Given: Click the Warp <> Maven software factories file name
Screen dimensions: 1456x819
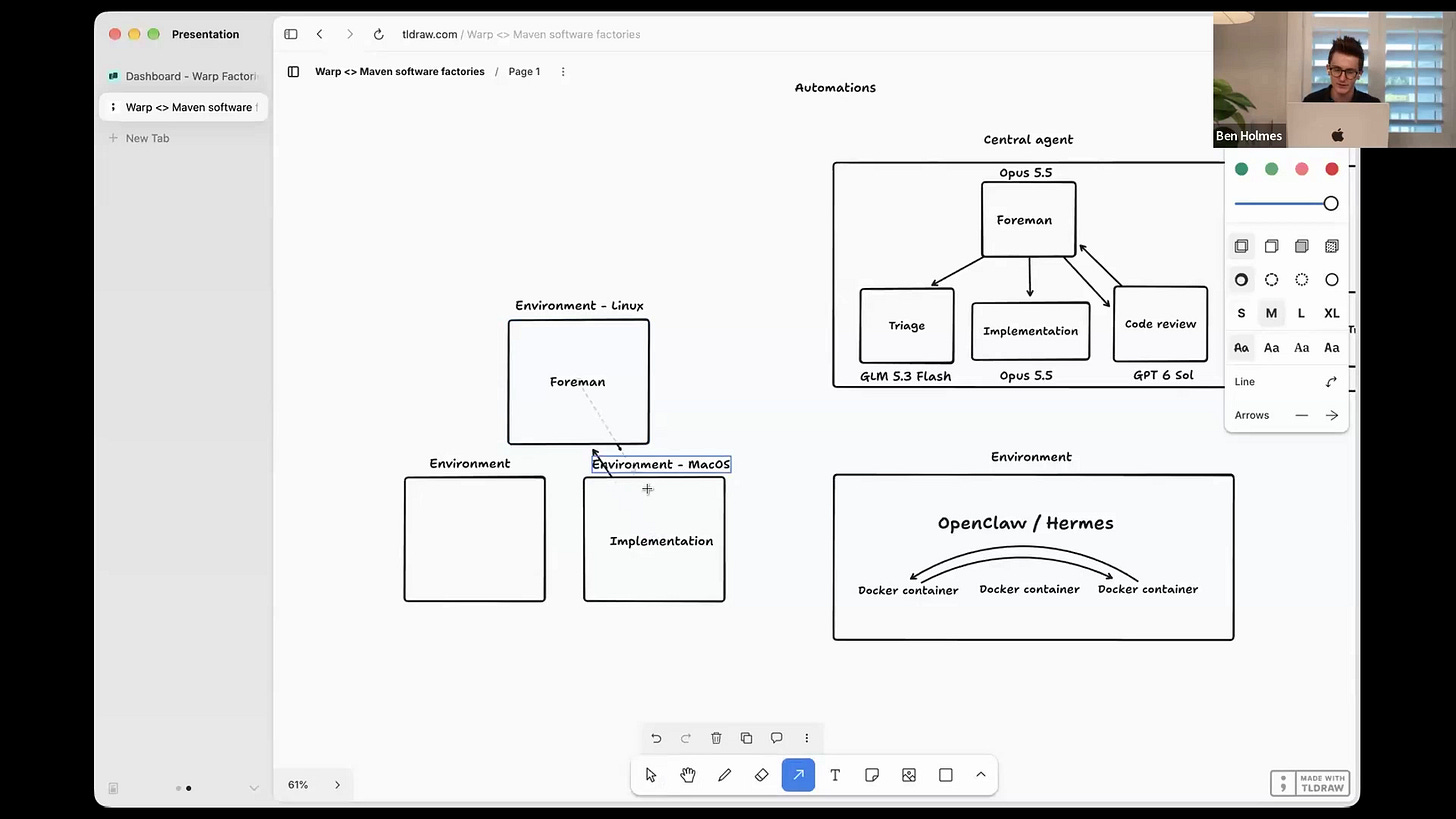Looking at the screenshot, I should point(400,72).
